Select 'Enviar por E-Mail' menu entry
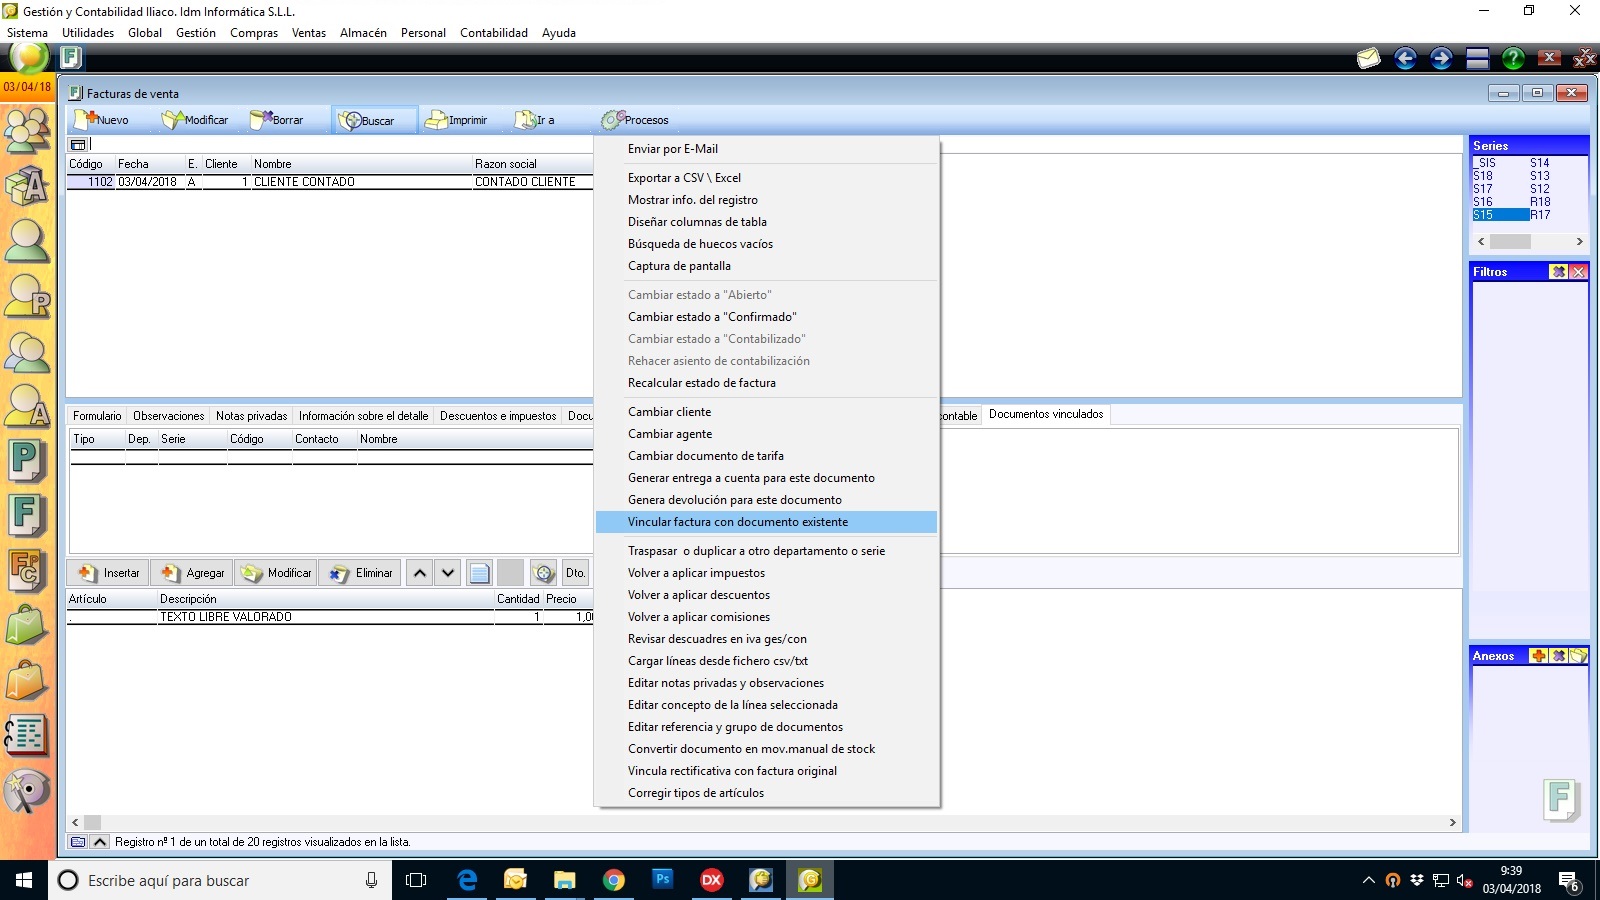This screenshot has width=1600, height=900. pos(673,149)
